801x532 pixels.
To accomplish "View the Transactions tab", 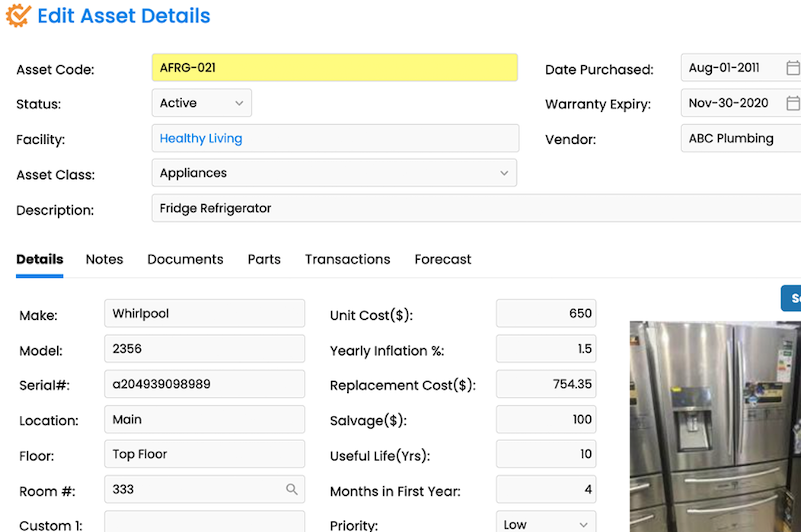I will tap(347, 259).
